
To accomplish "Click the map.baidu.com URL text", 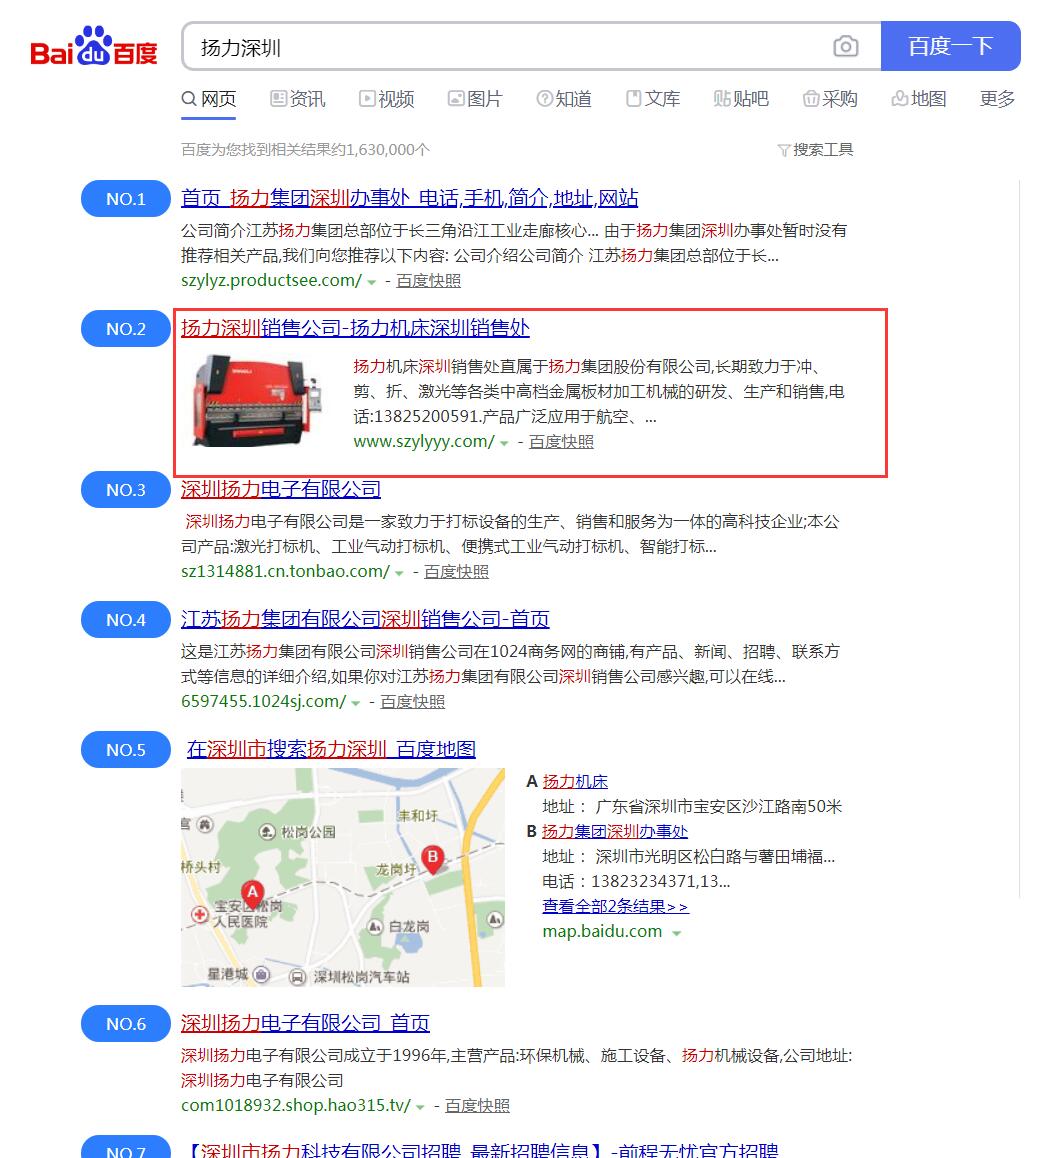I will (x=602, y=931).
